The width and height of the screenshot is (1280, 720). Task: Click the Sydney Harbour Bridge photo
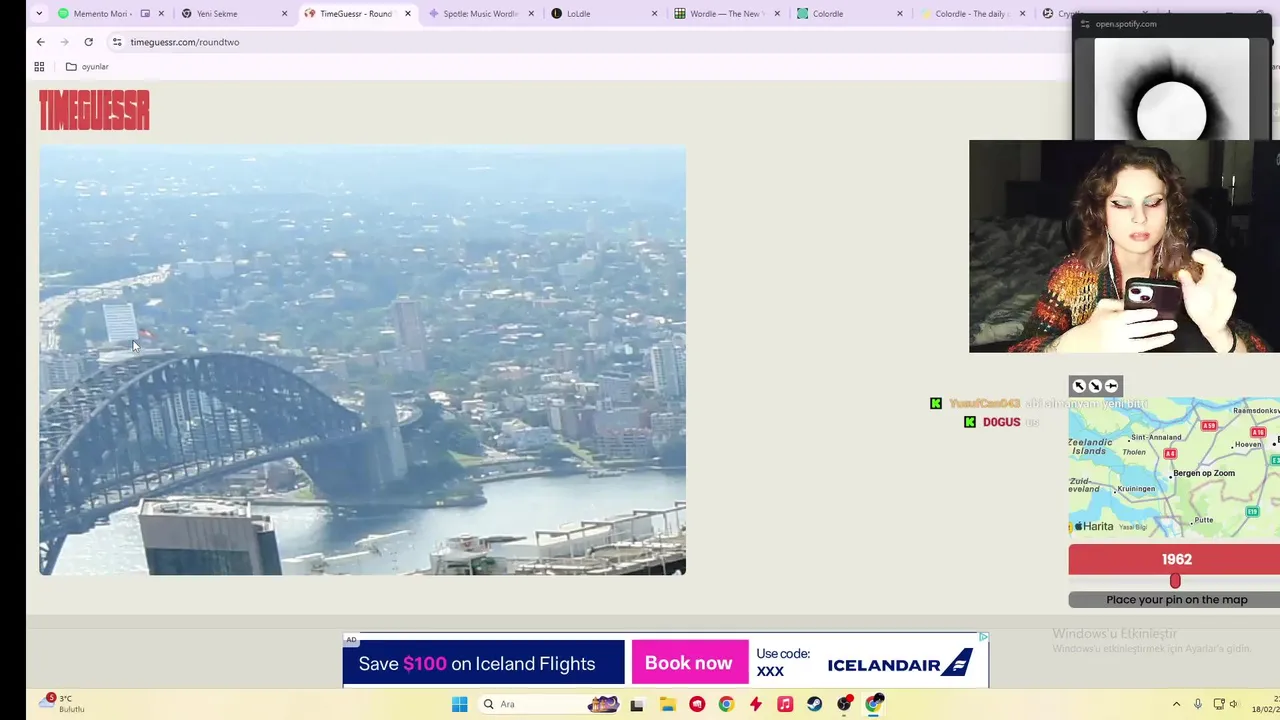362,361
